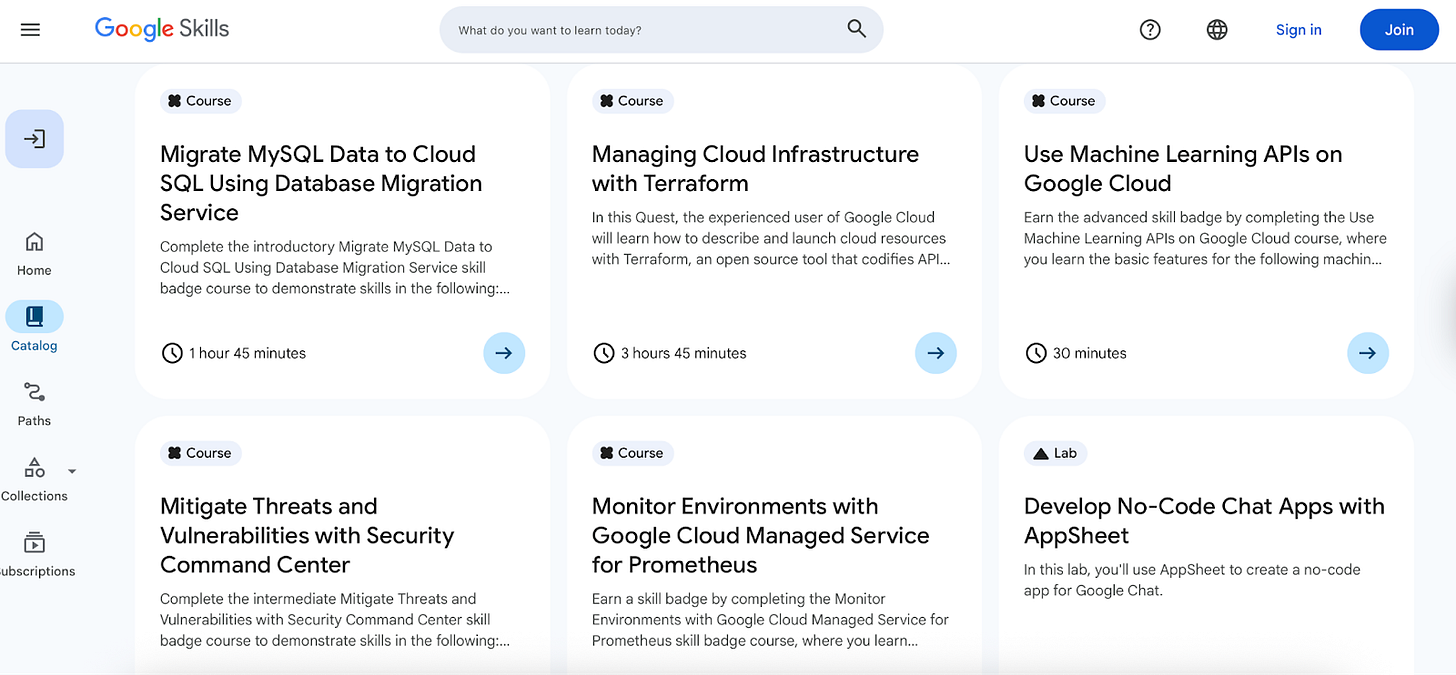
Task: Click Course badge on Terraform card
Action: point(632,101)
